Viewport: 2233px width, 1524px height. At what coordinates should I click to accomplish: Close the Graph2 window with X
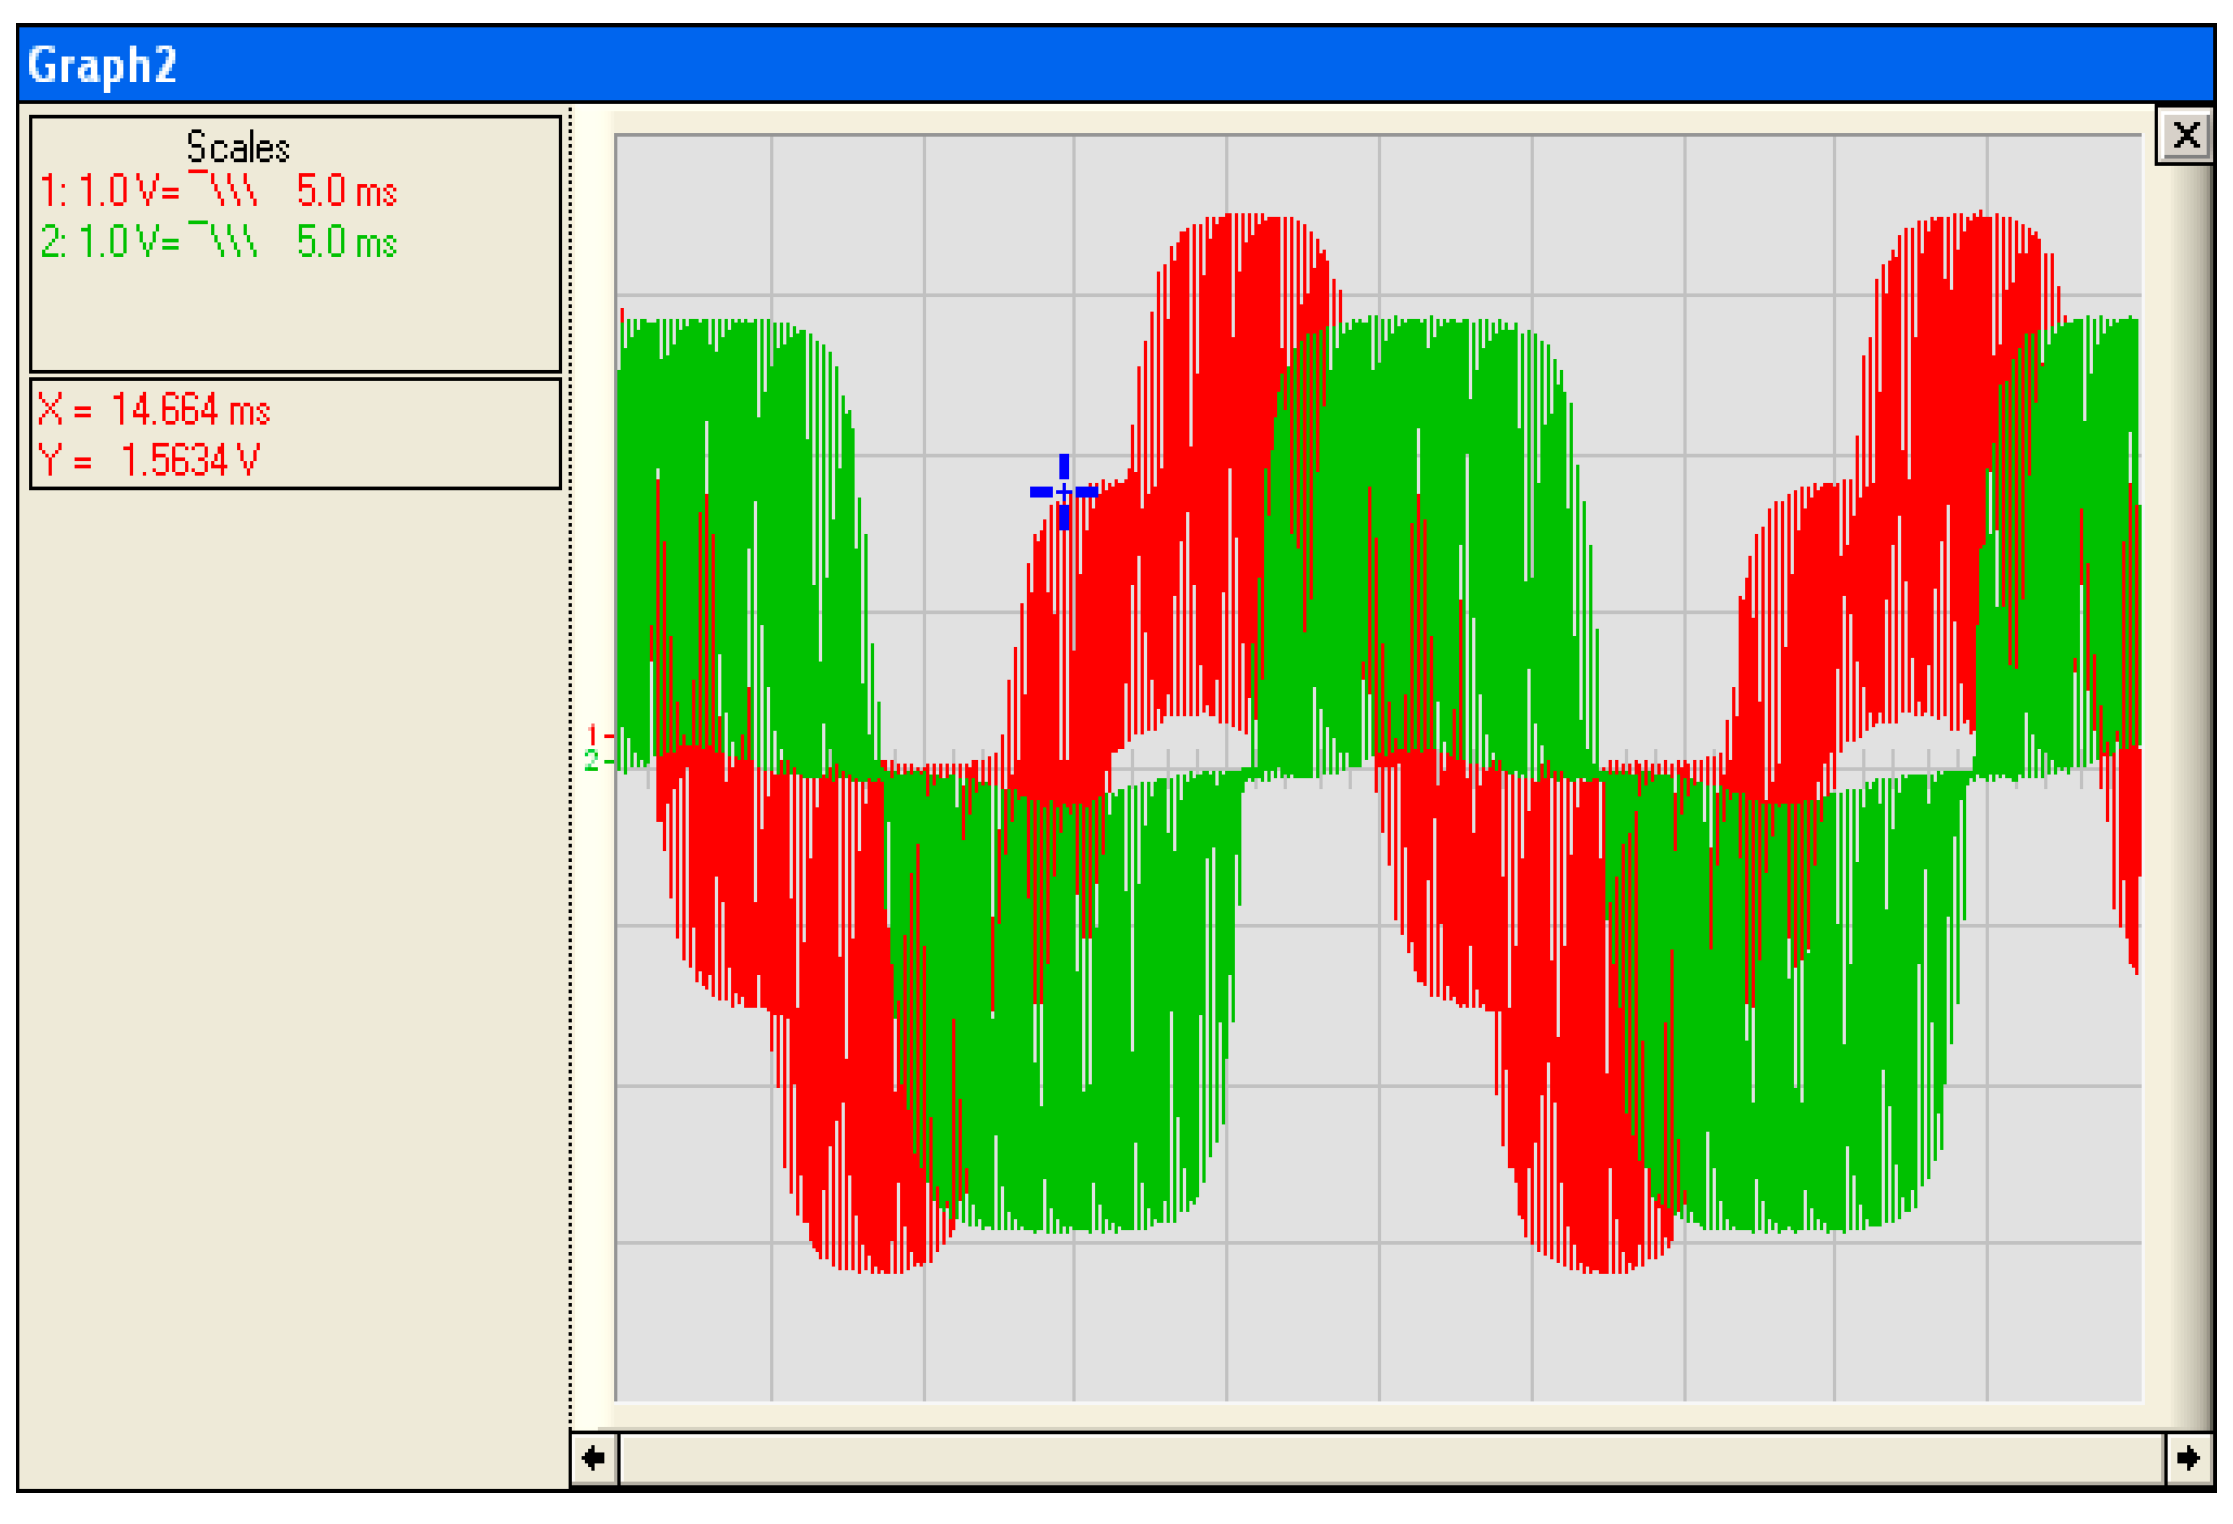2186,135
